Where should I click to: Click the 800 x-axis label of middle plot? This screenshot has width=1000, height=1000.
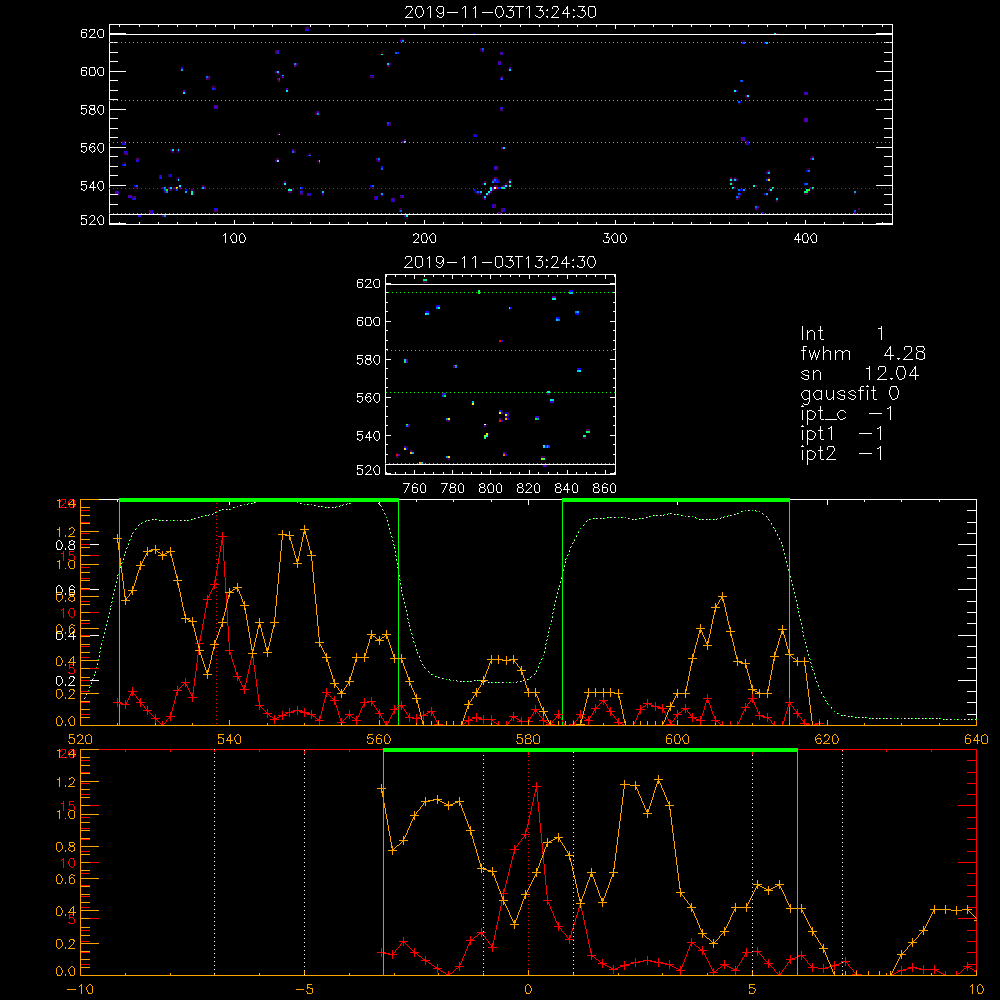click(x=490, y=489)
